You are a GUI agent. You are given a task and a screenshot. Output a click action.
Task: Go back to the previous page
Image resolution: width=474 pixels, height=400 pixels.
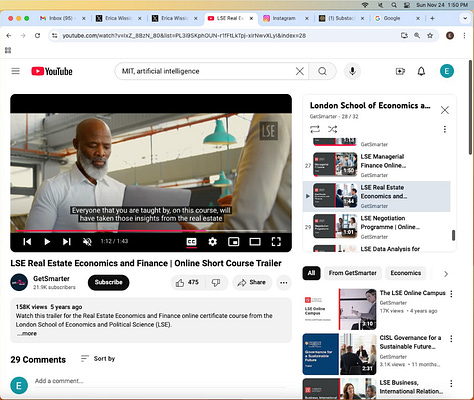pos(9,35)
